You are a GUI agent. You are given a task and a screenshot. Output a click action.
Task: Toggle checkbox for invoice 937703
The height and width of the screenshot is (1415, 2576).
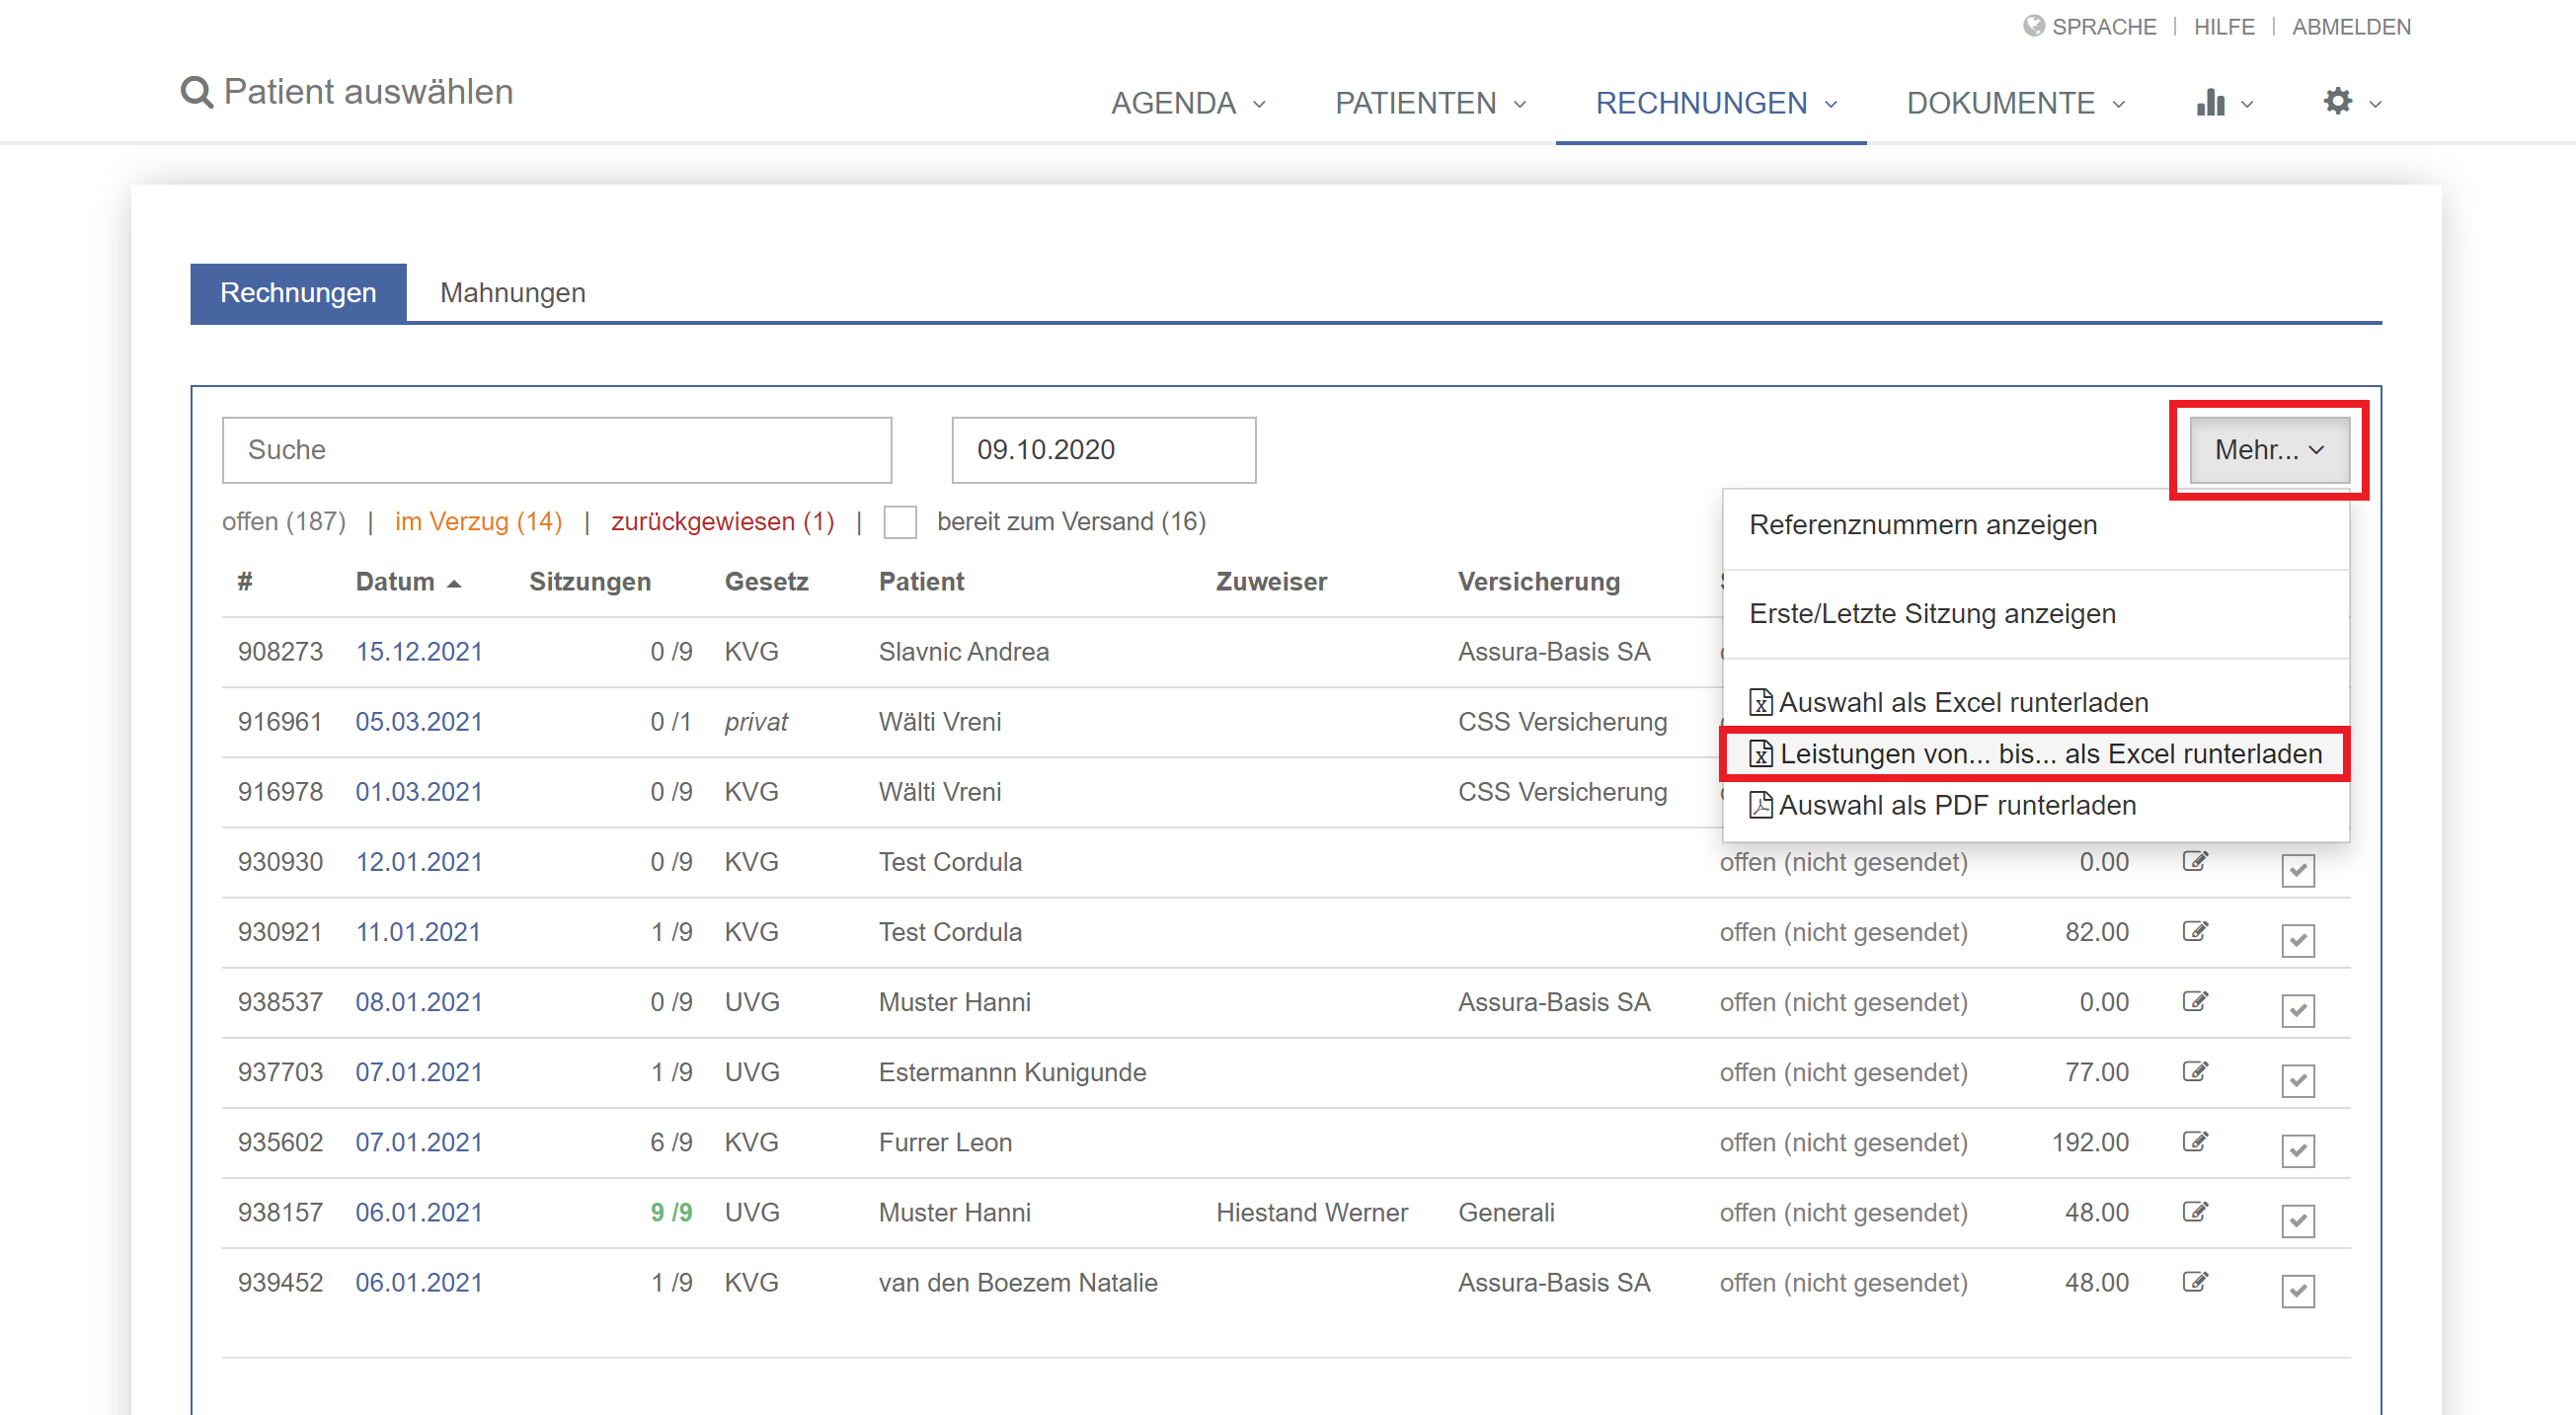click(x=2298, y=1079)
